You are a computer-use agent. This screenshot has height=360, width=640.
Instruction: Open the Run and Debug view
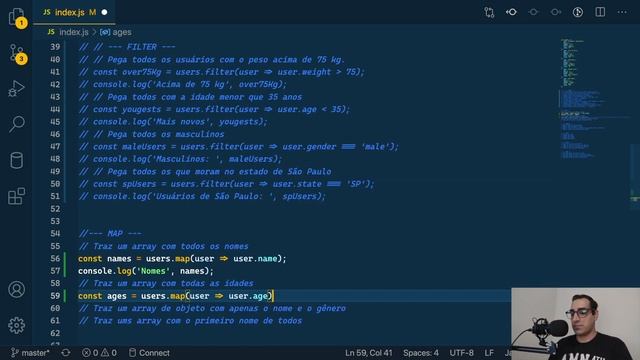point(16,89)
